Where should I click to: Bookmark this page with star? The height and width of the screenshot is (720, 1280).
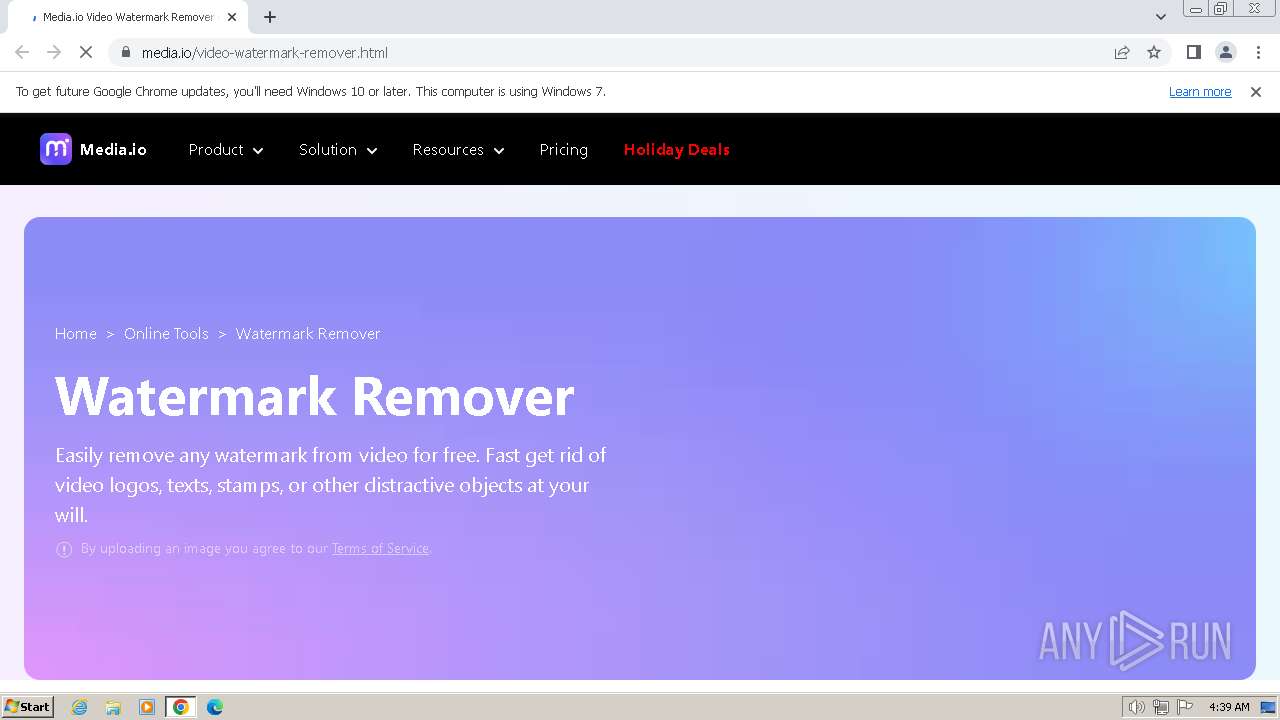pyautogui.click(x=1154, y=52)
